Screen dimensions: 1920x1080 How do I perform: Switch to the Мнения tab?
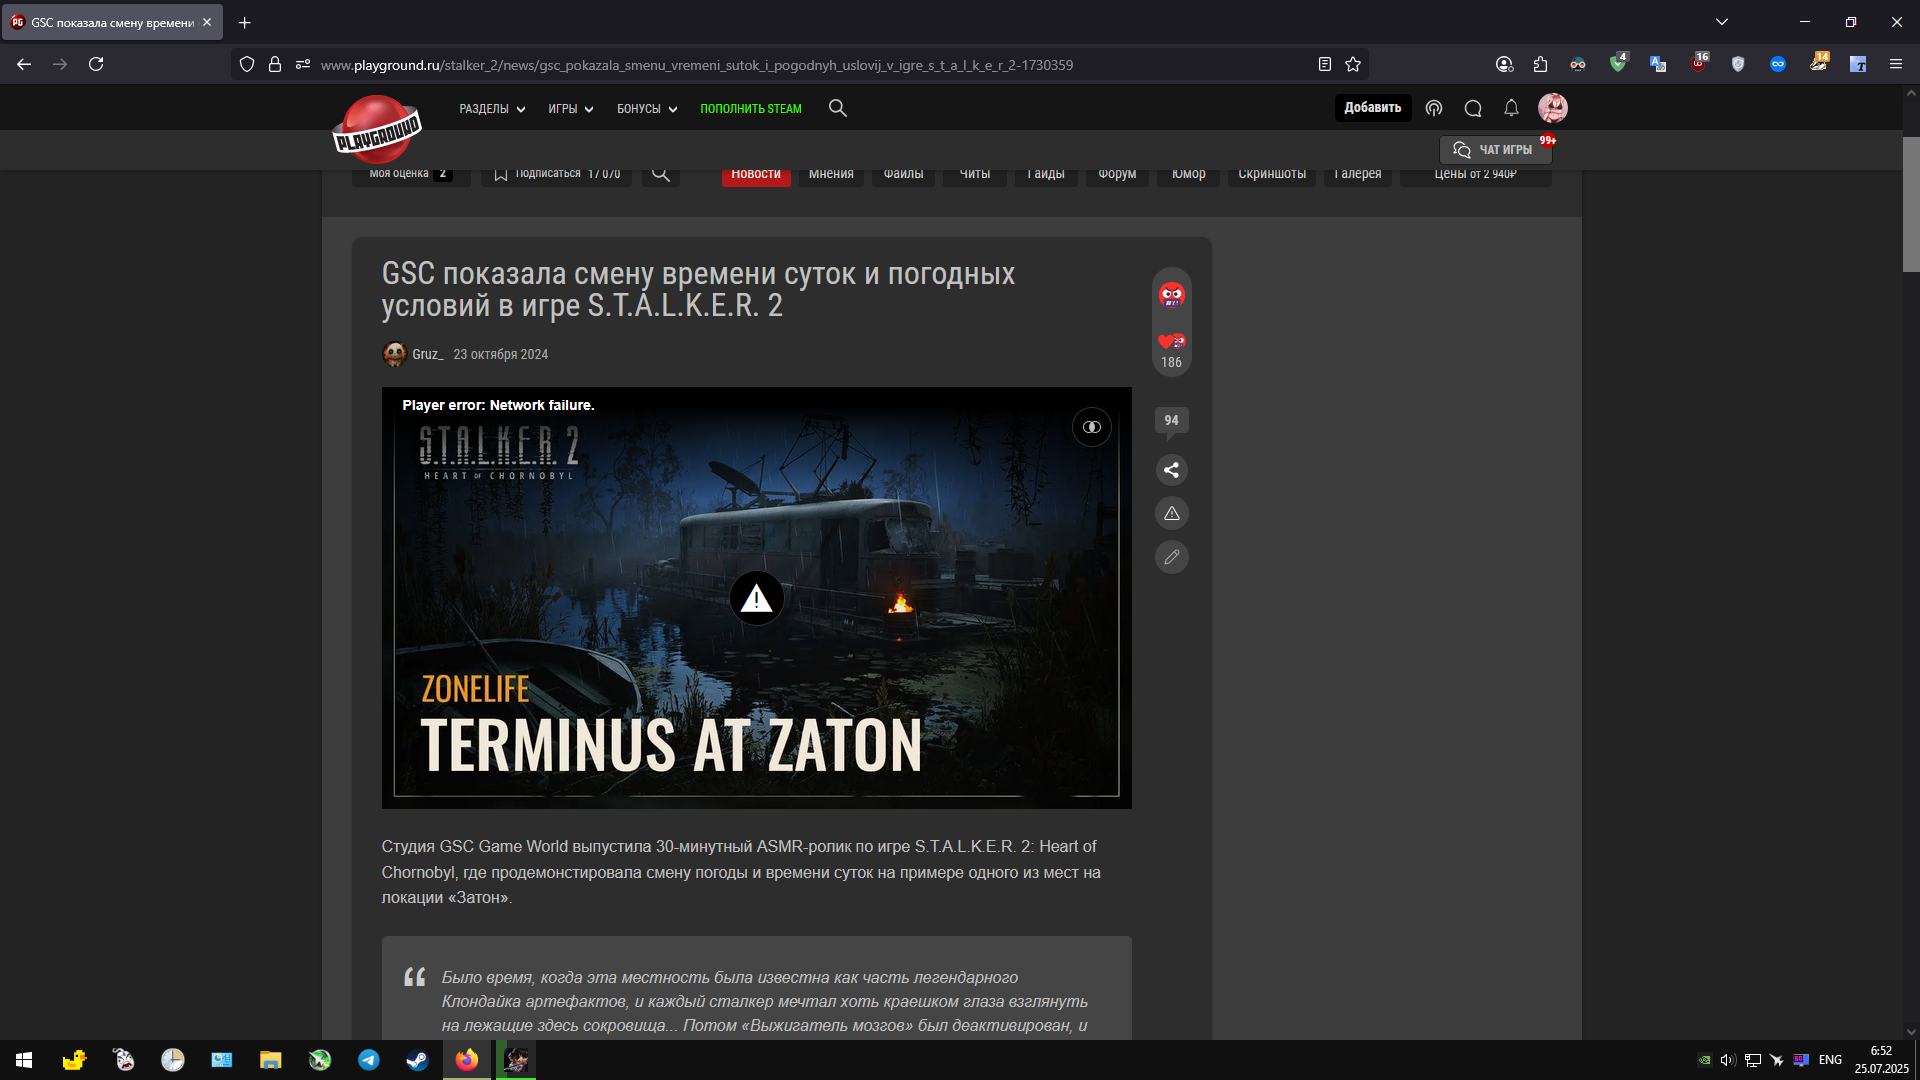(831, 174)
